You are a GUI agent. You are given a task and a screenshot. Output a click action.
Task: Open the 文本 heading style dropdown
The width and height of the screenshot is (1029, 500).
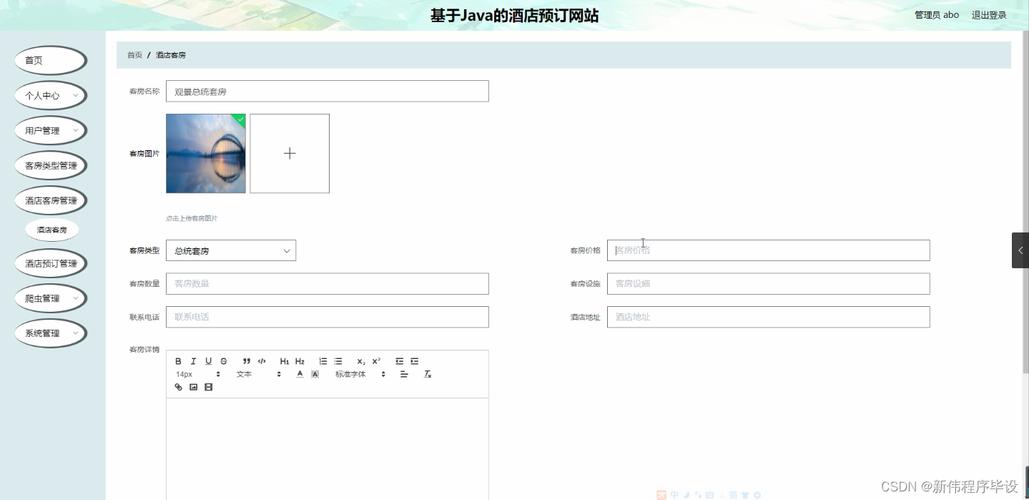(259, 374)
